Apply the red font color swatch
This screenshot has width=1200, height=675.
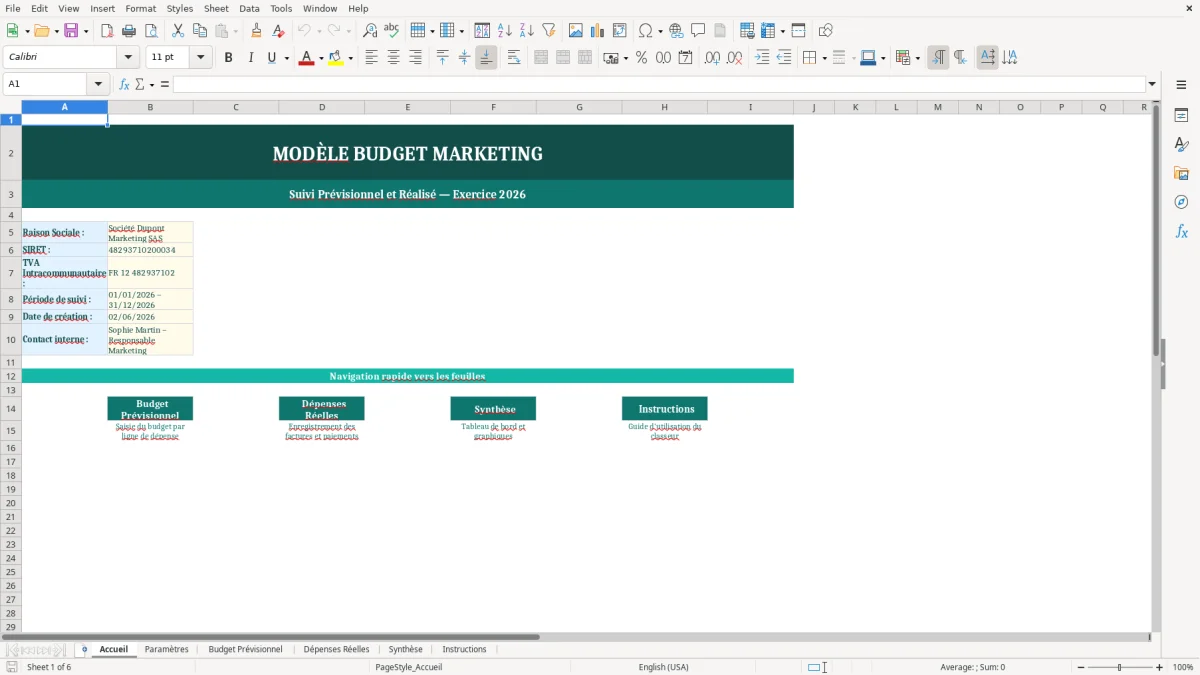coord(306,58)
